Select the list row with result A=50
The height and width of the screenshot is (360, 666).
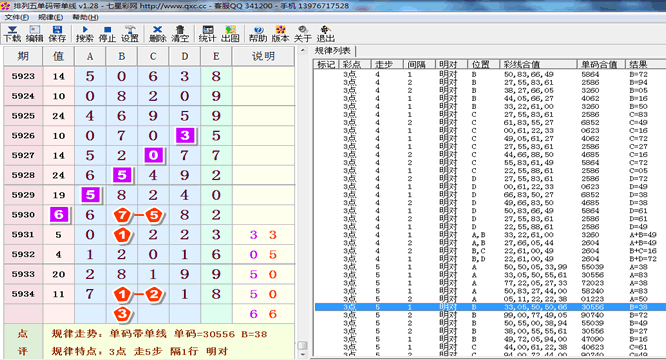coord(490,299)
